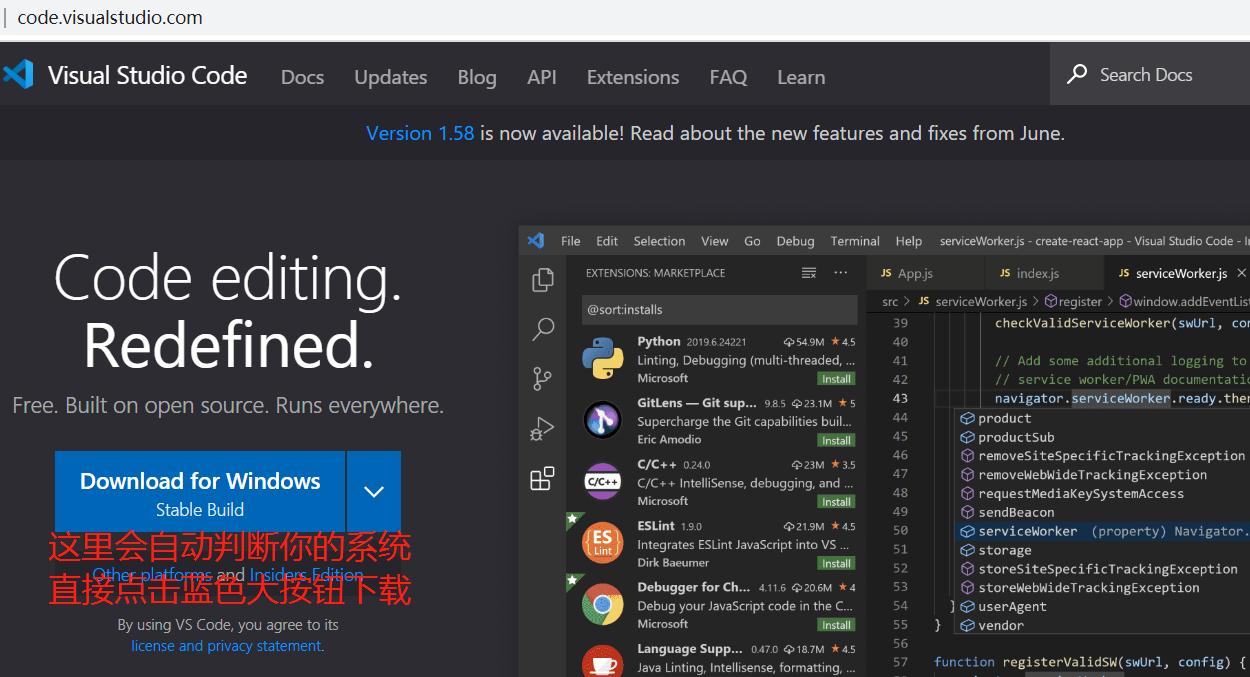Image resolution: width=1250 pixels, height=677 pixels.
Task: Open the API navigation link
Action: [542, 77]
